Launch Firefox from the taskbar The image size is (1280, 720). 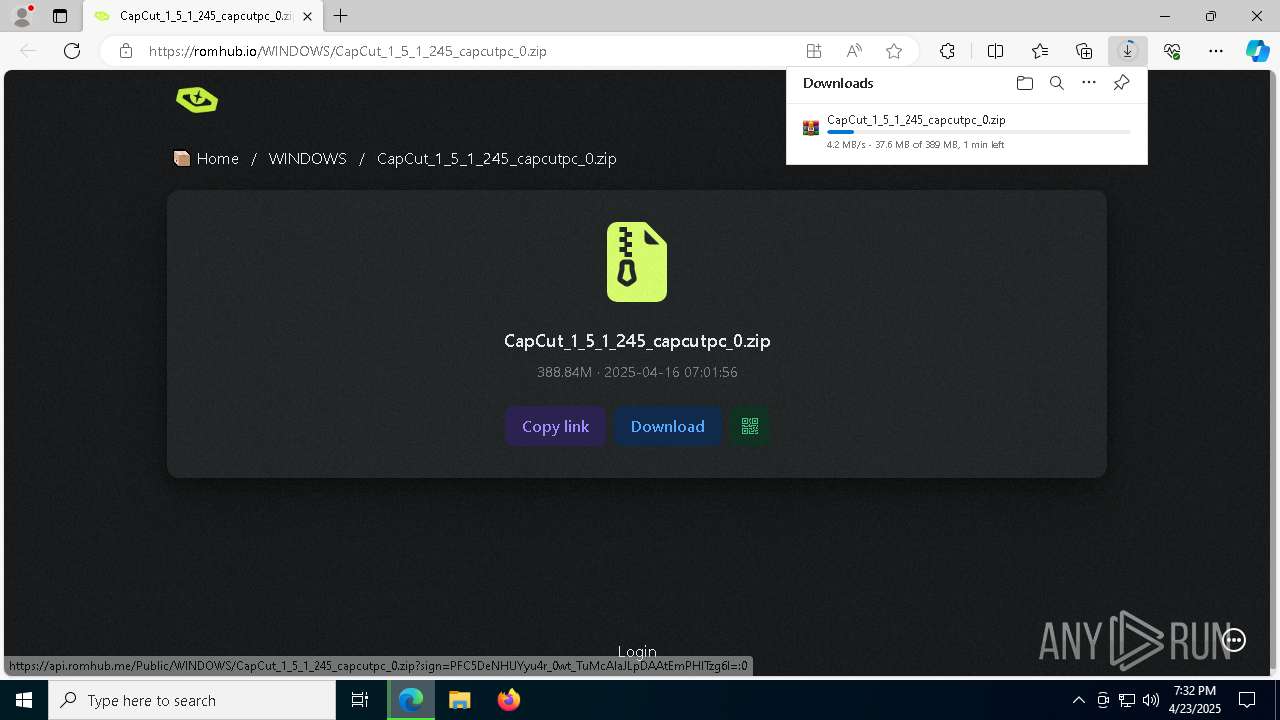click(x=509, y=700)
